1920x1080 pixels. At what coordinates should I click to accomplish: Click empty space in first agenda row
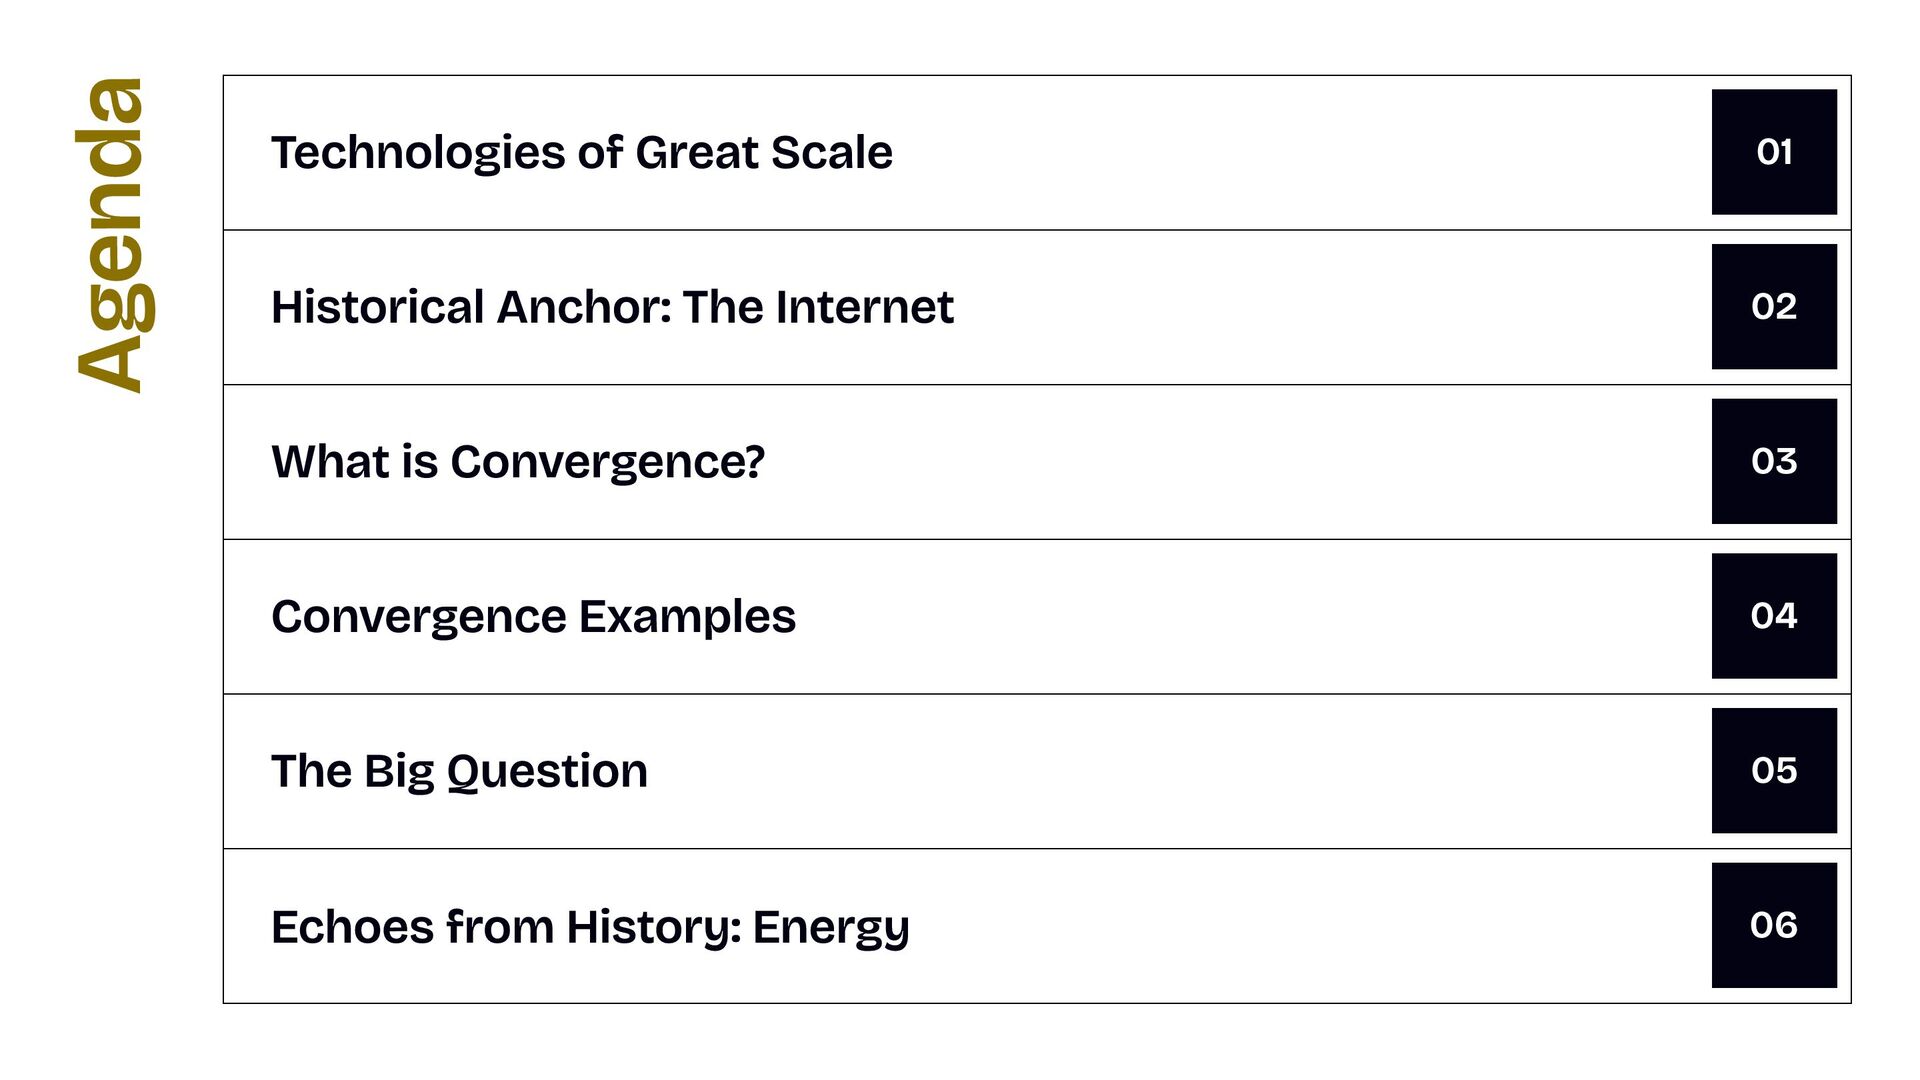1300,153
